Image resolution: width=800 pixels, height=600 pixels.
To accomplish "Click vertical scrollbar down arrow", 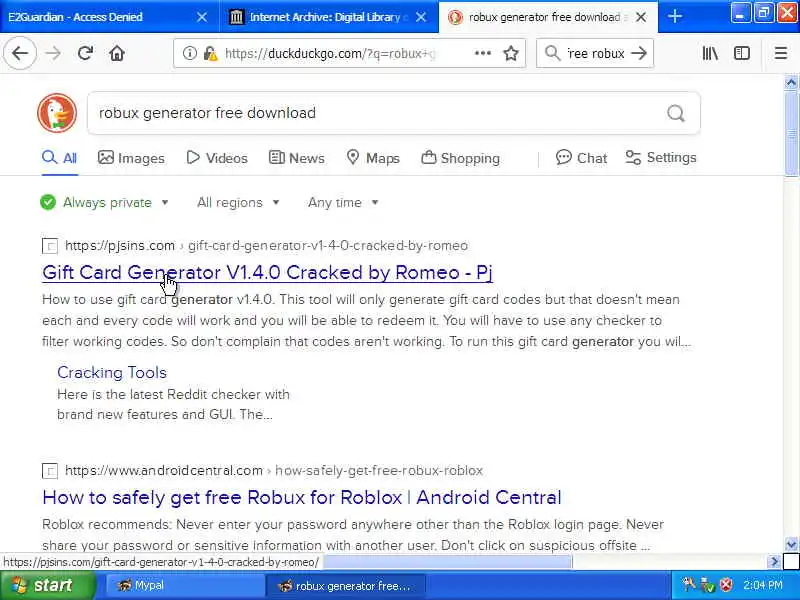I will point(791,544).
